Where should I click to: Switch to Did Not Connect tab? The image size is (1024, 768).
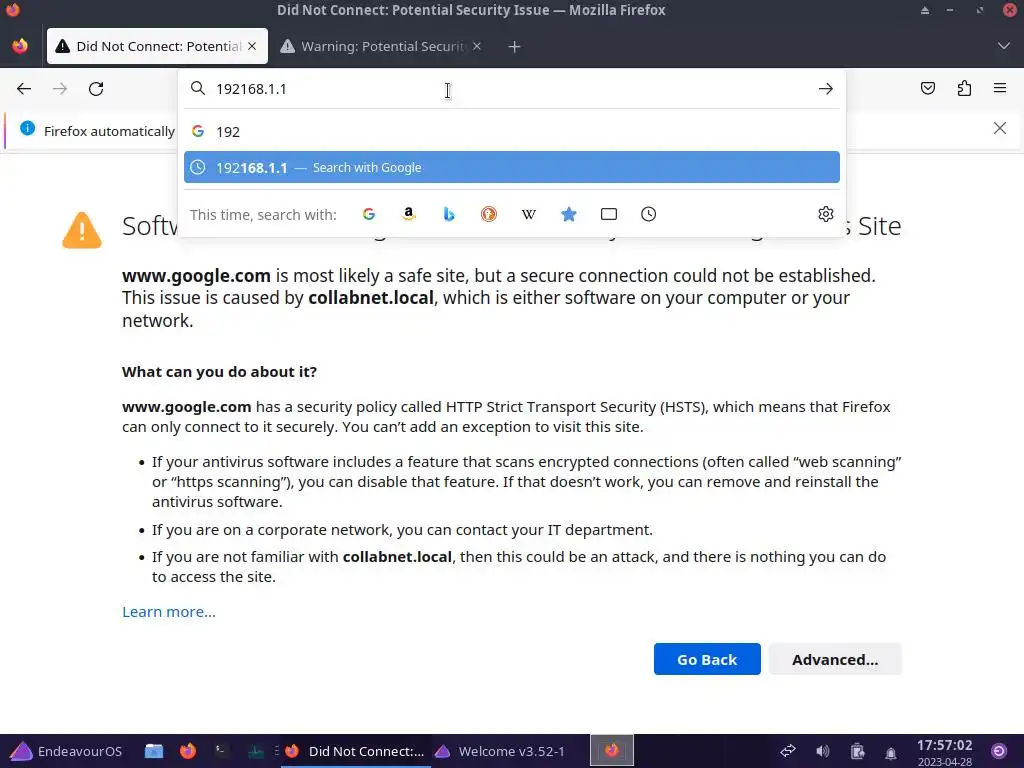(x=157, y=46)
